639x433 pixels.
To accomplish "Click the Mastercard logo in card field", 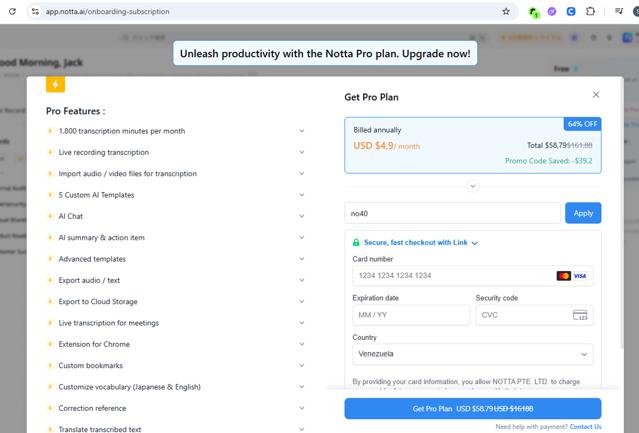I will pyautogui.click(x=564, y=276).
